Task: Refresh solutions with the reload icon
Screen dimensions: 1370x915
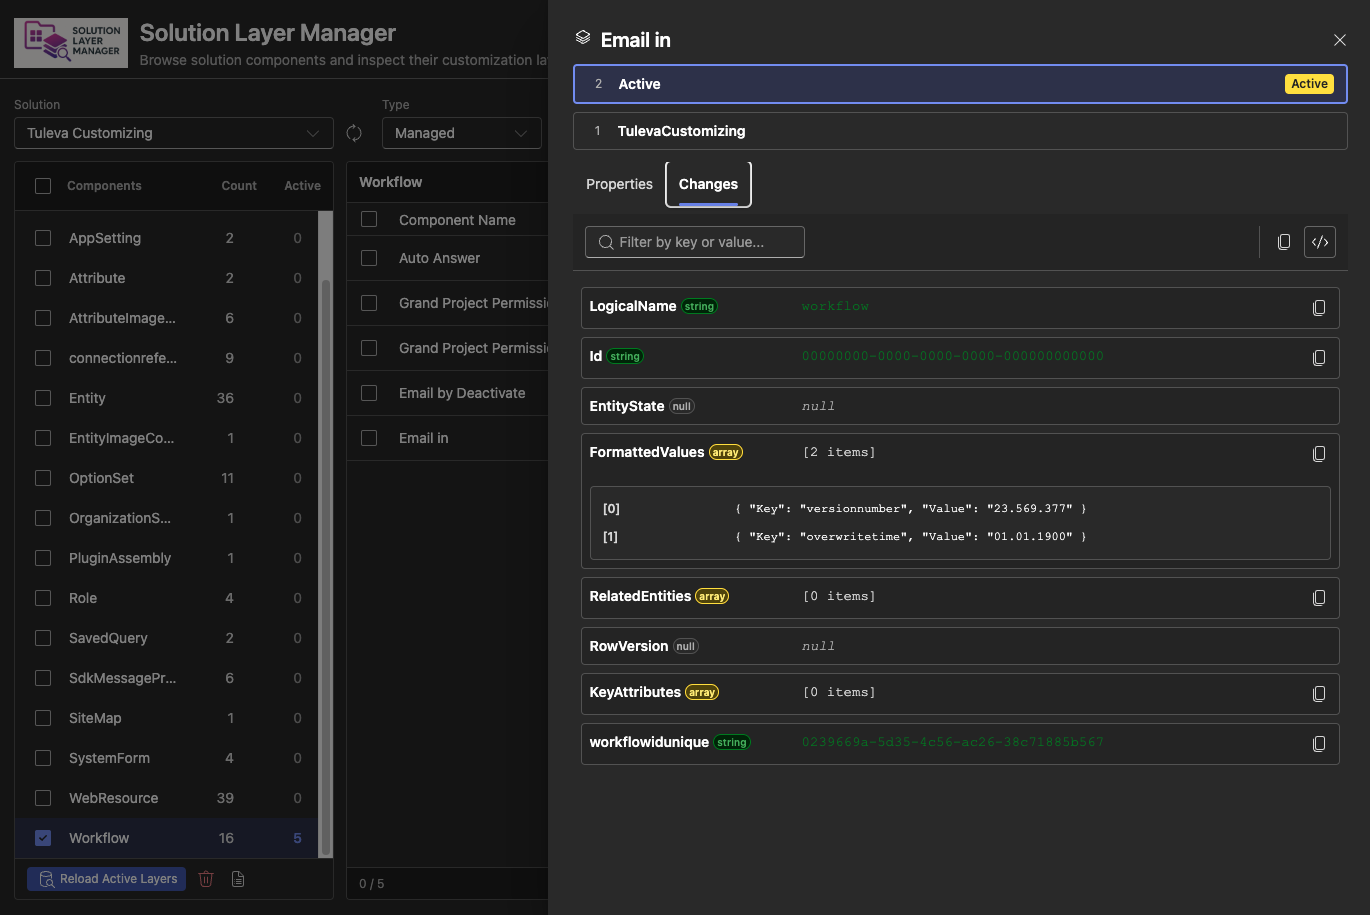Action: coord(354,133)
